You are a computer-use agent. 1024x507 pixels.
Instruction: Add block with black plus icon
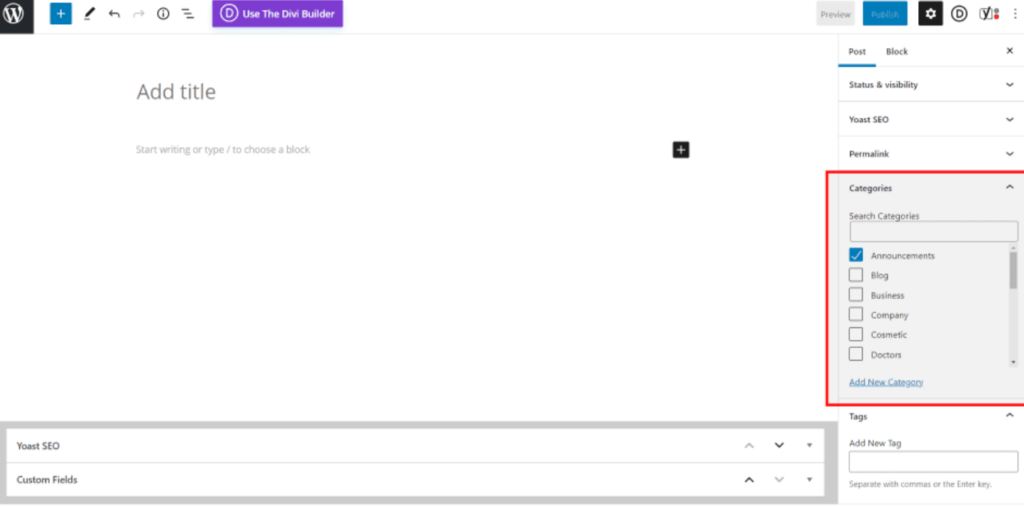point(681,150)
